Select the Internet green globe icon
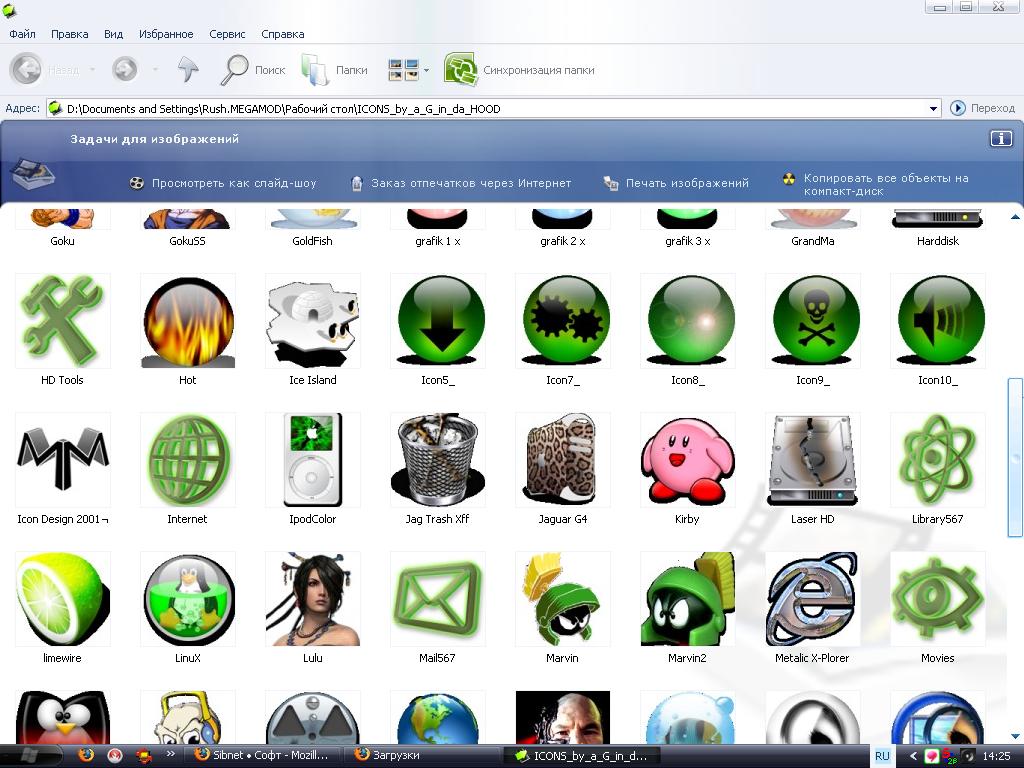The image size is (1024, 768). tap(188, 460)
